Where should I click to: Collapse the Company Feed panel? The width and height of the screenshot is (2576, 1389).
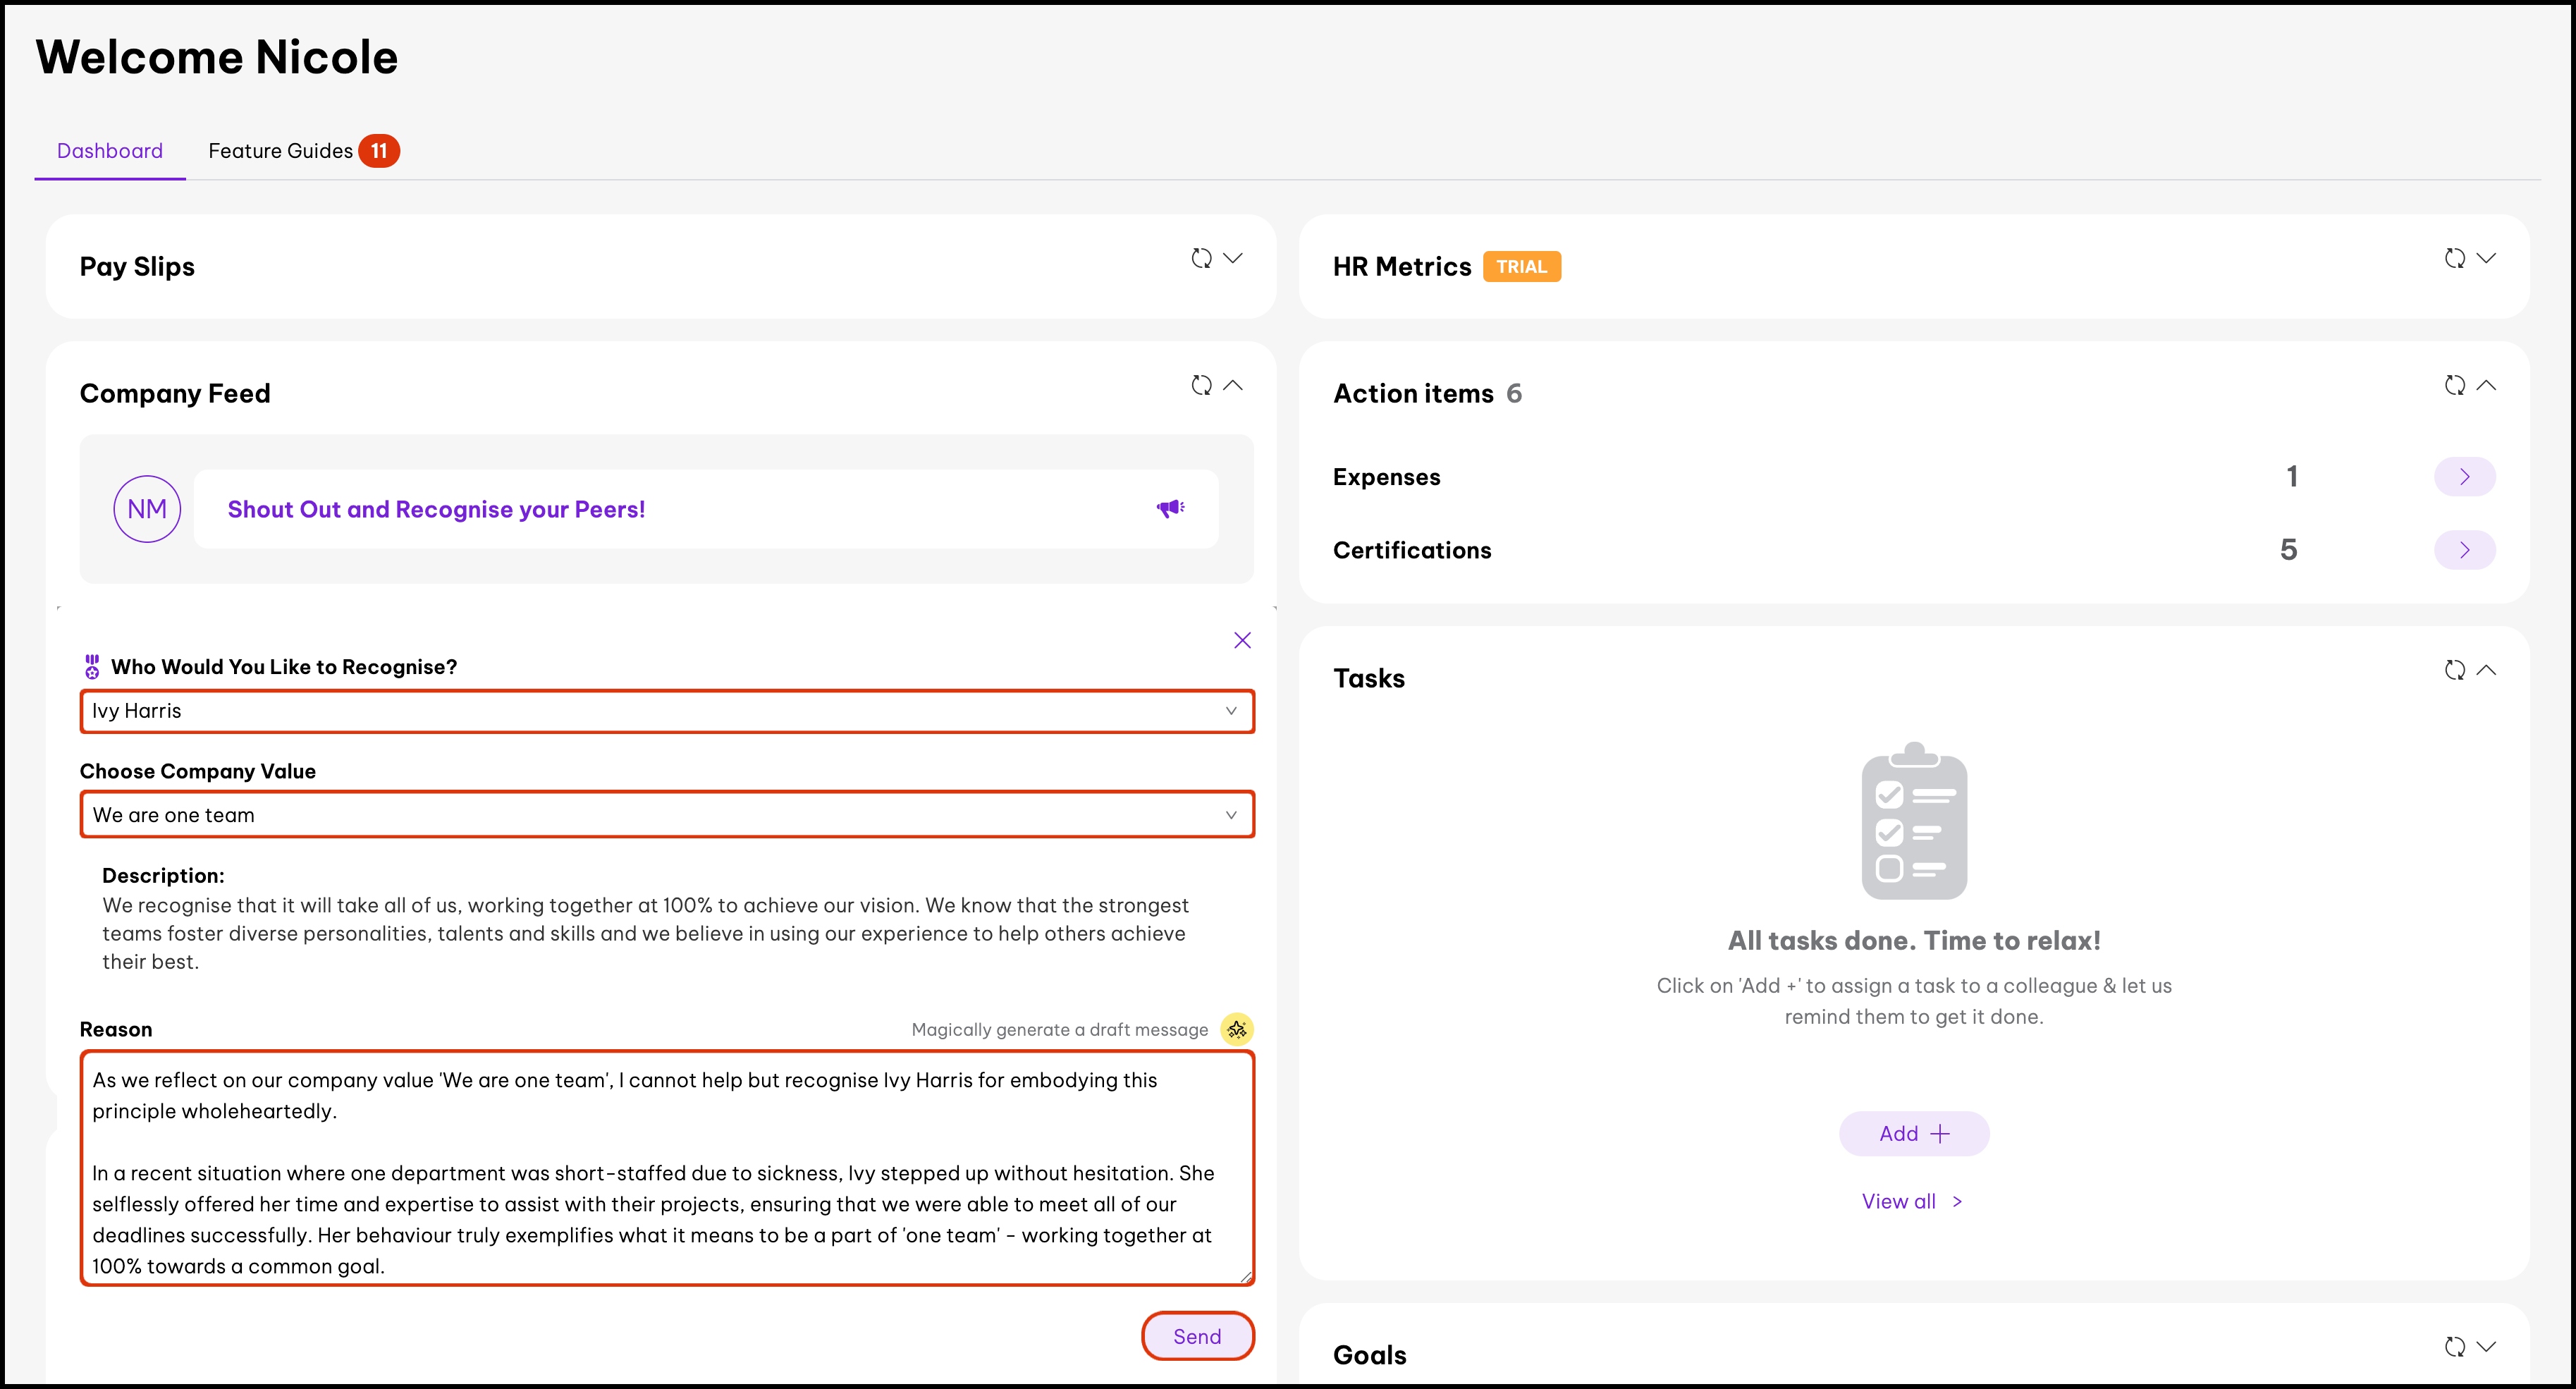coord(1233,385)
